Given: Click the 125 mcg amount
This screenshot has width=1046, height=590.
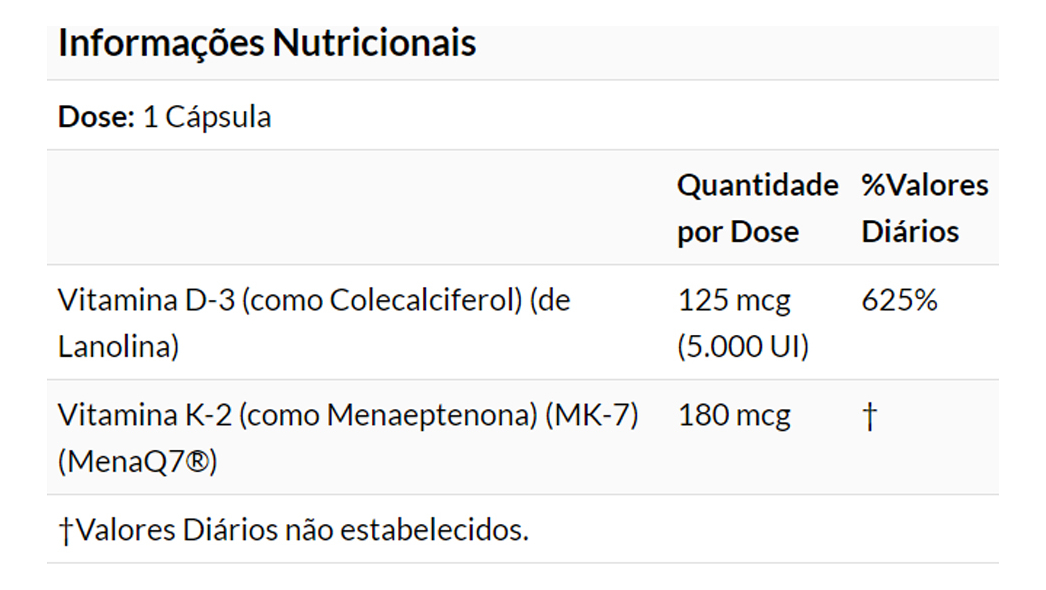Looking at the screenshot, I should click(x=734, y=300).
